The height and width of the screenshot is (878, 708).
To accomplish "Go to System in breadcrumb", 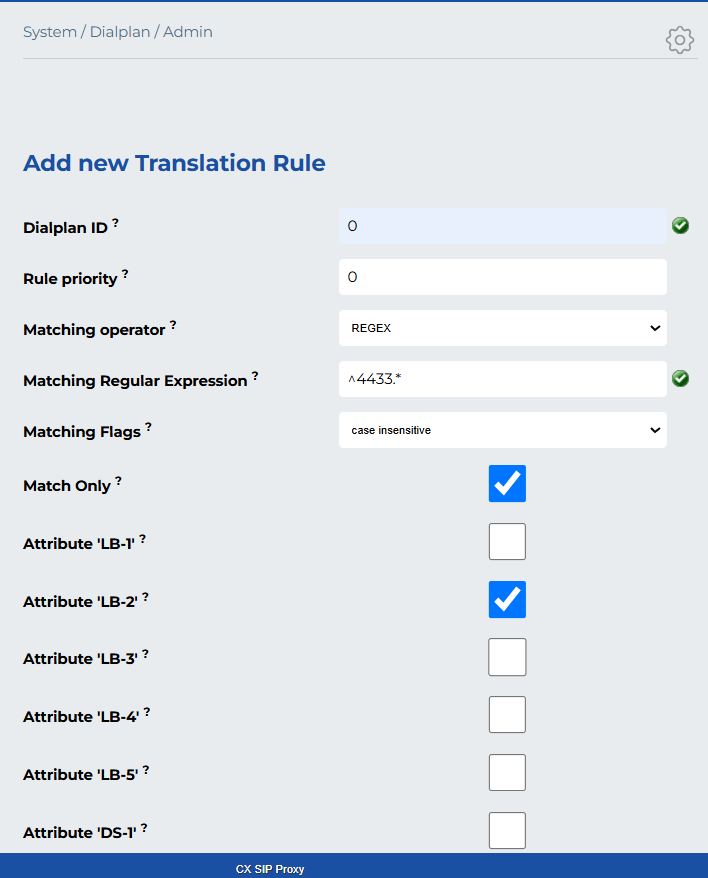I will point(49,32).
